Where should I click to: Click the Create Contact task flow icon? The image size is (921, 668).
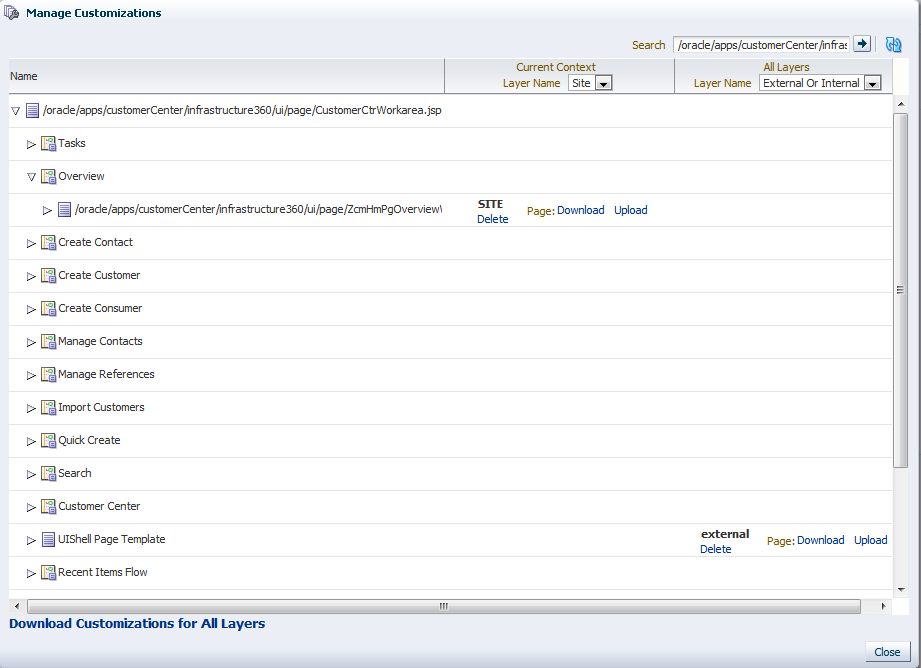pyautogui.click(x=48, y=242)
